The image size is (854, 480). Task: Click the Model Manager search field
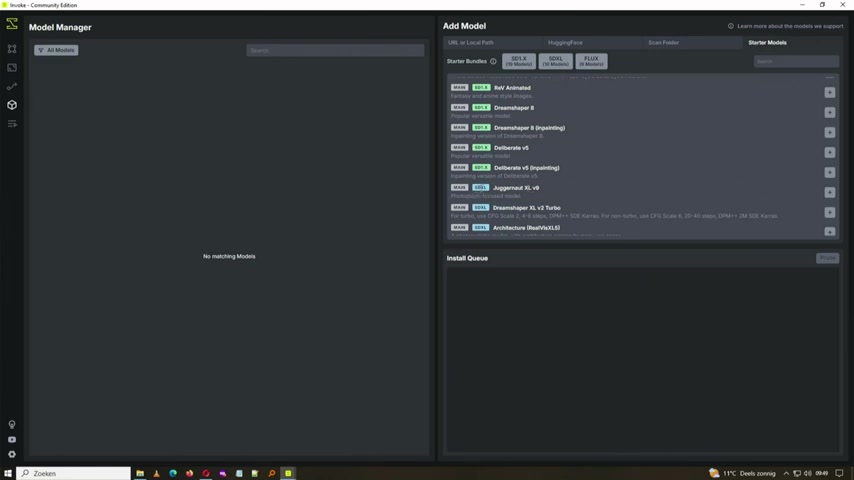[x=335, y=50]
